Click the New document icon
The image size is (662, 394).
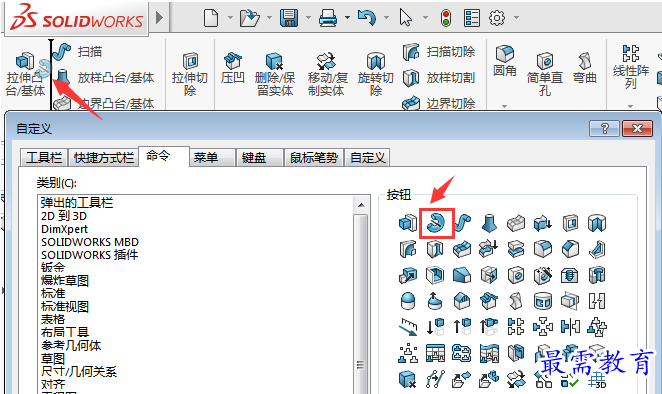pos(211,18)
